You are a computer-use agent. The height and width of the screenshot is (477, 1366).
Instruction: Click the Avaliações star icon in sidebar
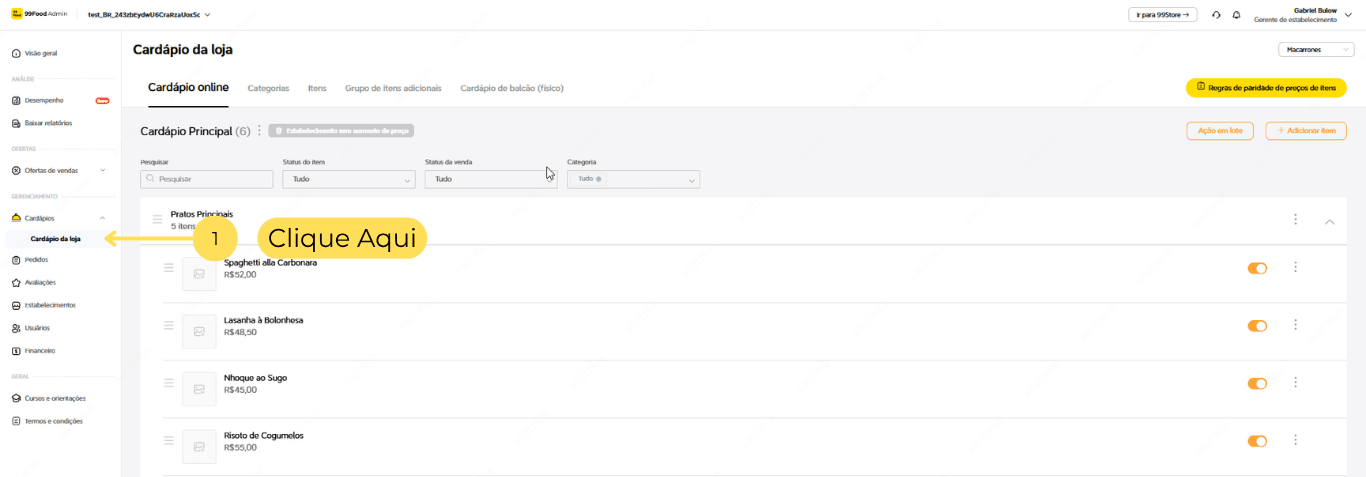point(16,283)
